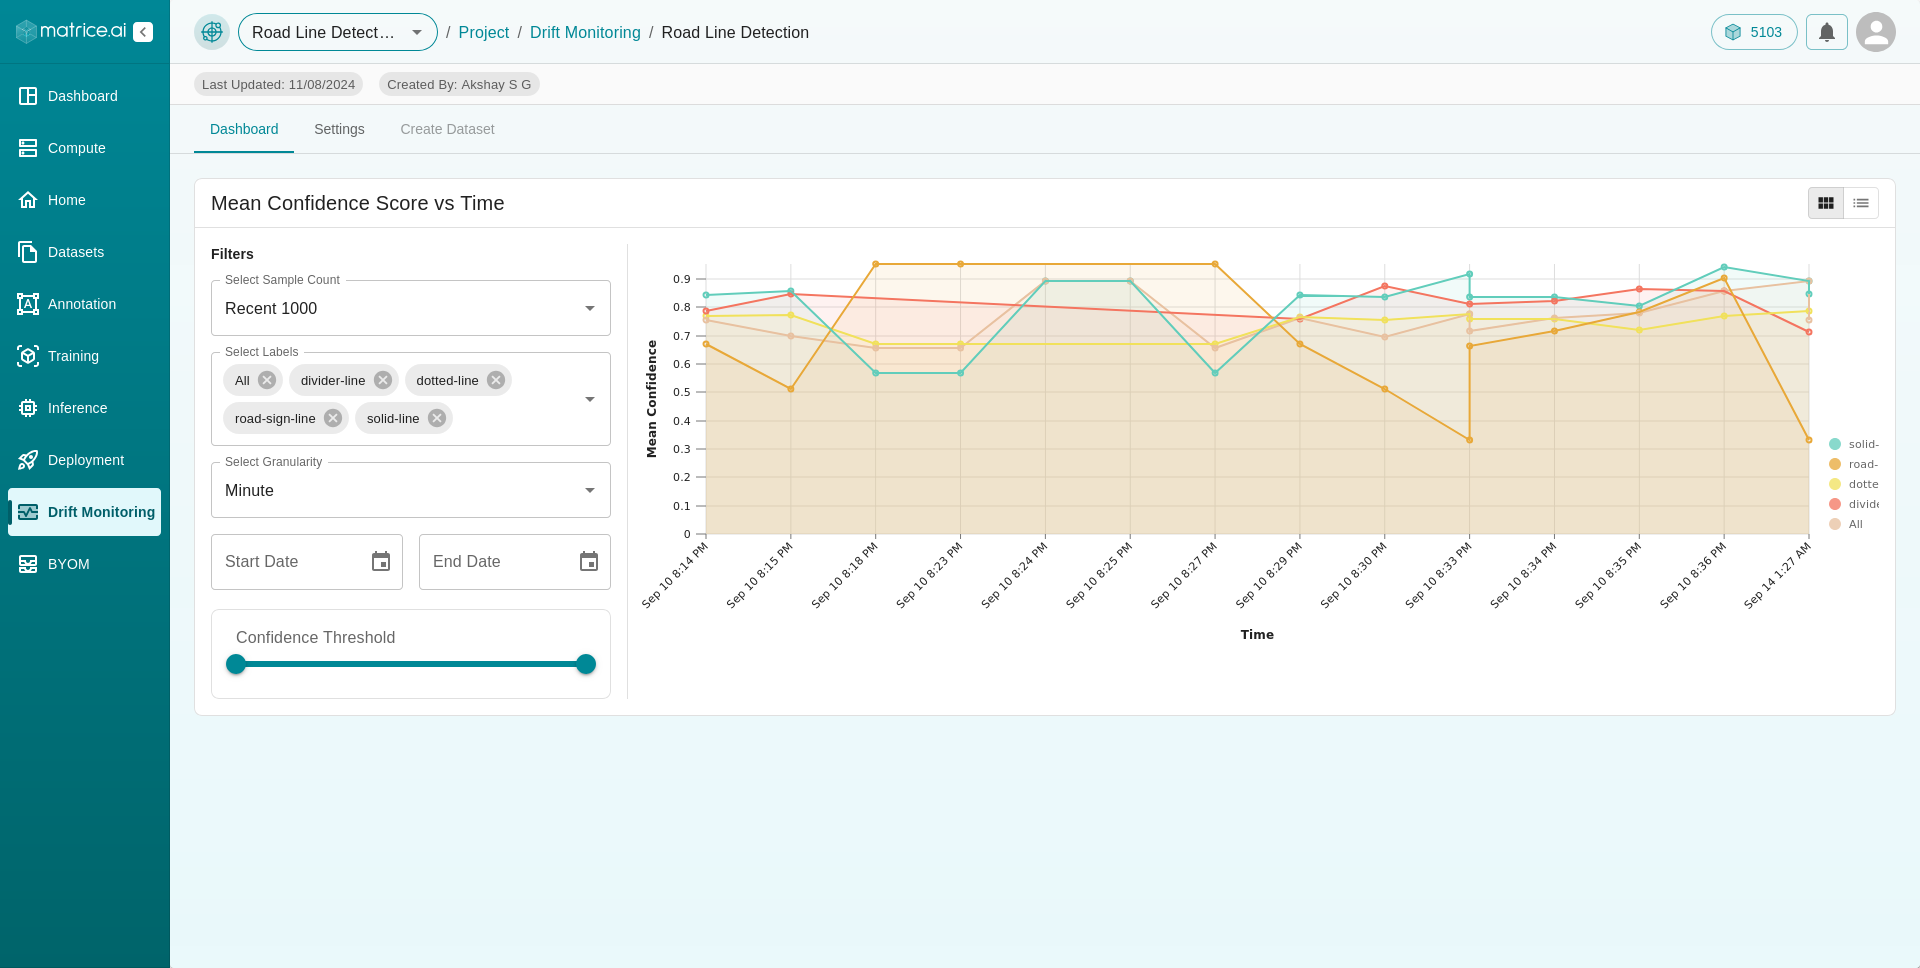This screenshot has width=1920, height=968.
Task: Switch chart to list view
Action: pos(1861,203)
